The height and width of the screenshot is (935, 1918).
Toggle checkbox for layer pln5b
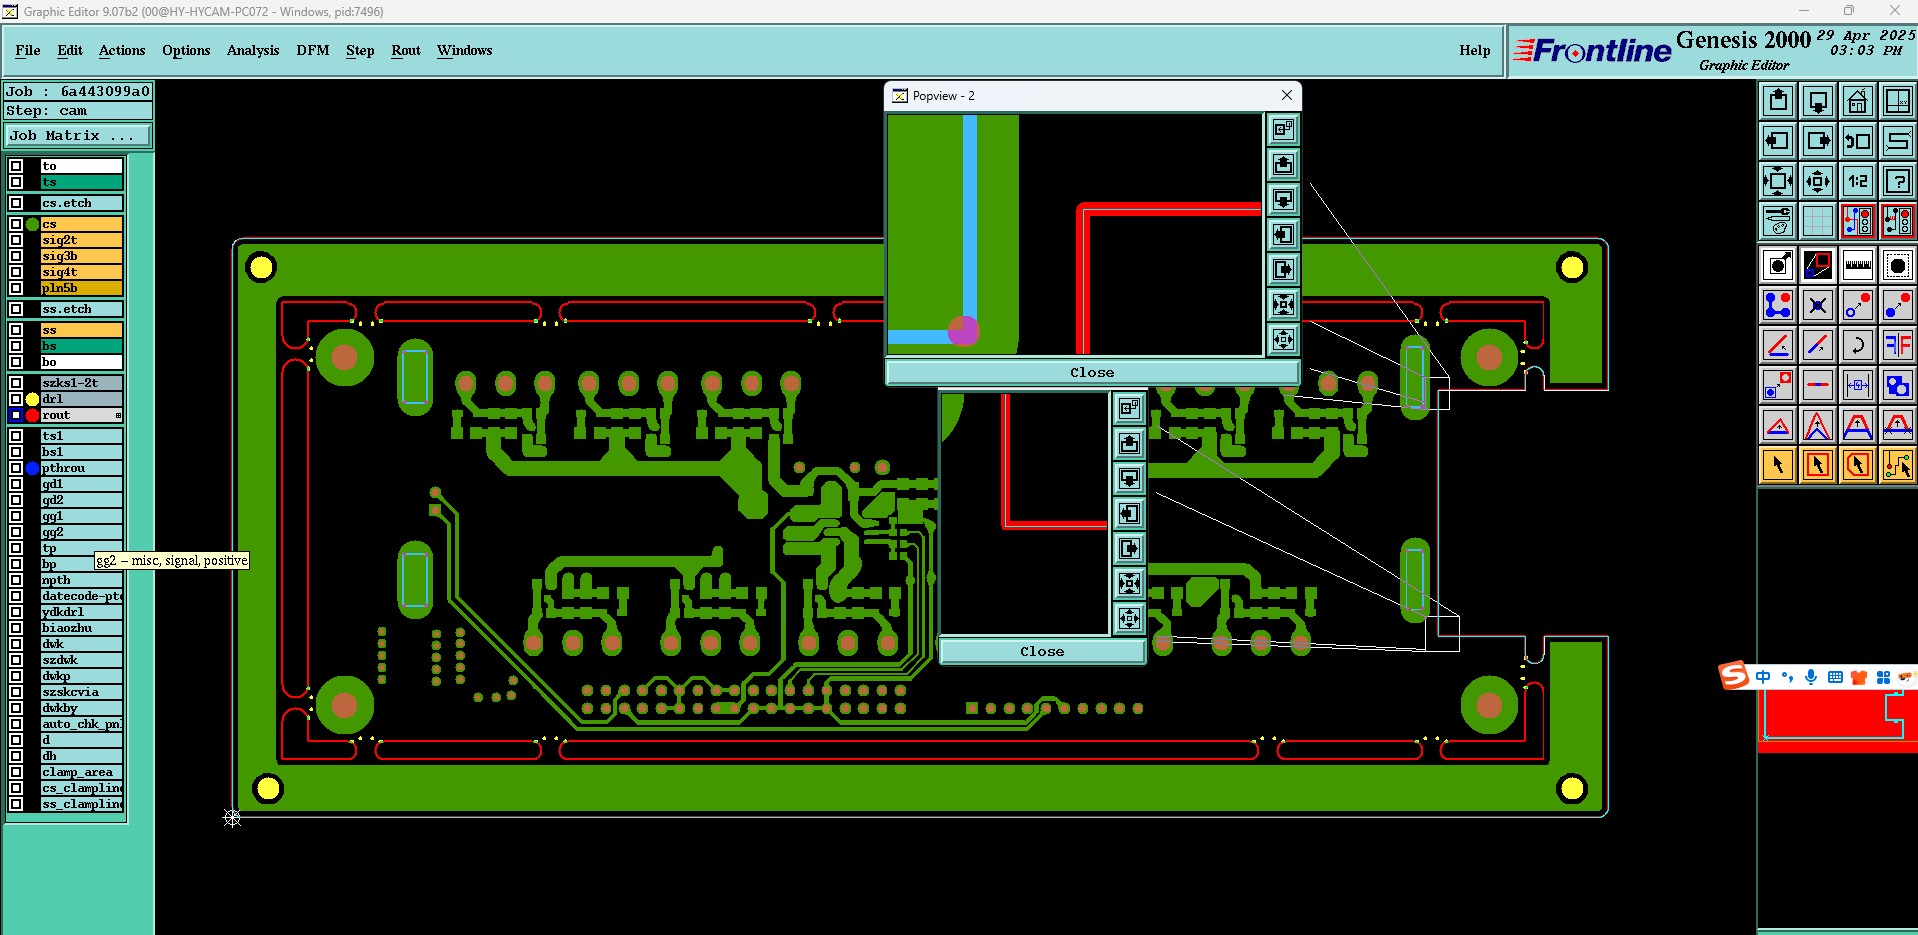(x=16, y=288)
